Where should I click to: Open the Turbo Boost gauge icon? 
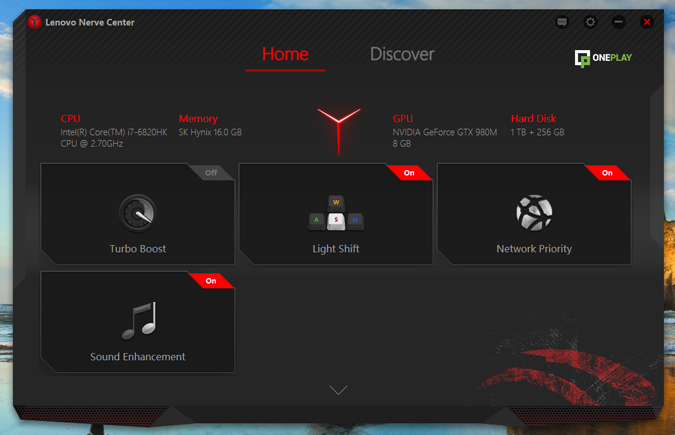click(138, 214)
